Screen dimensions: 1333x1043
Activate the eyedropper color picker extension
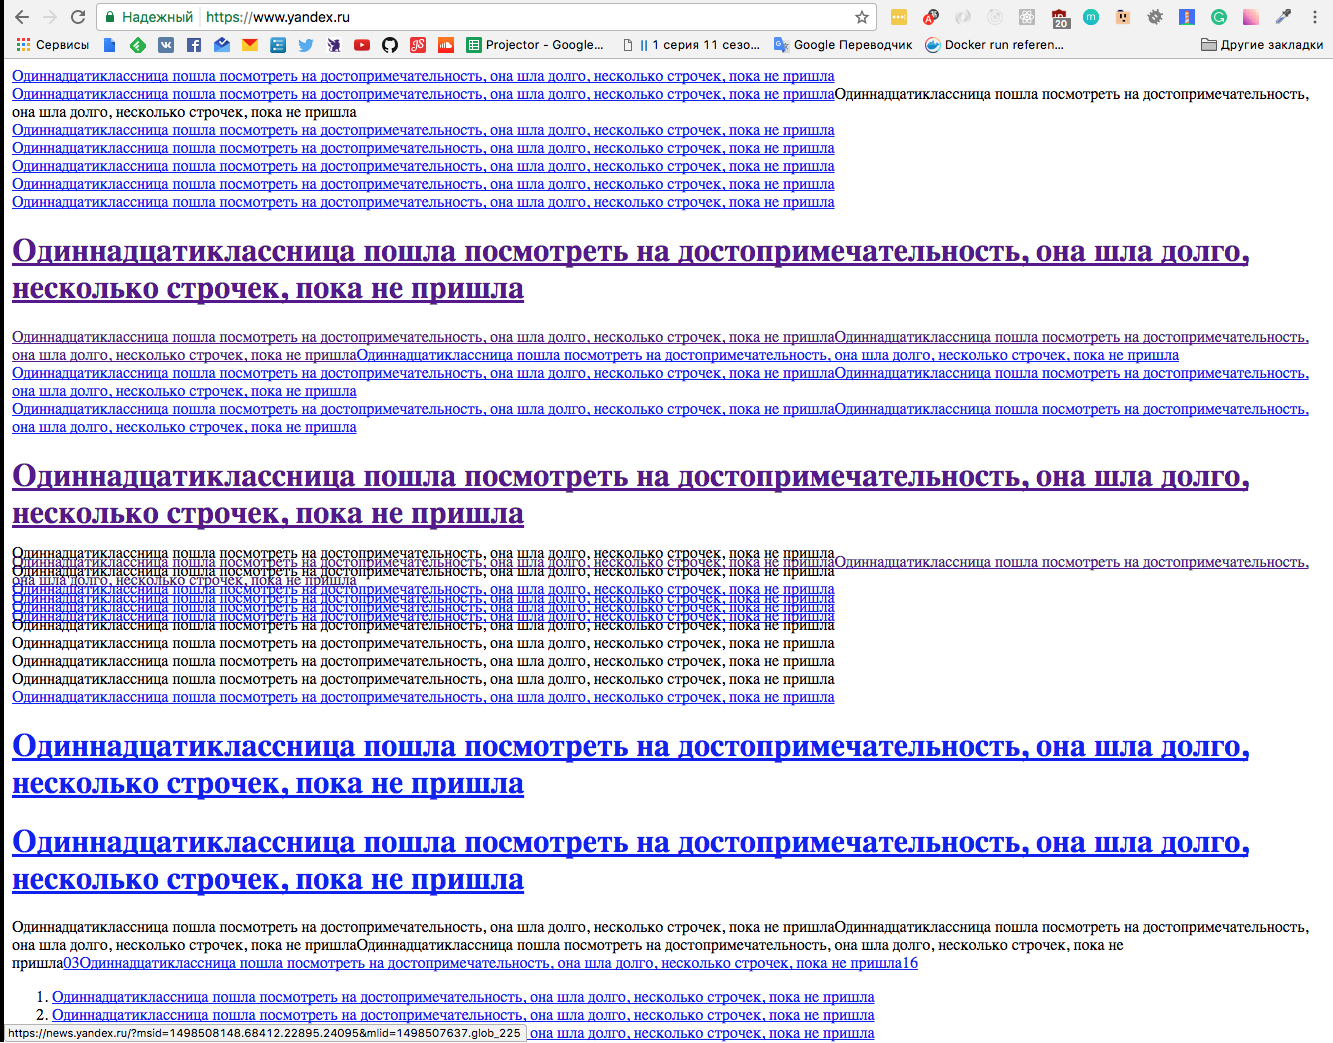coord(1283,17)
